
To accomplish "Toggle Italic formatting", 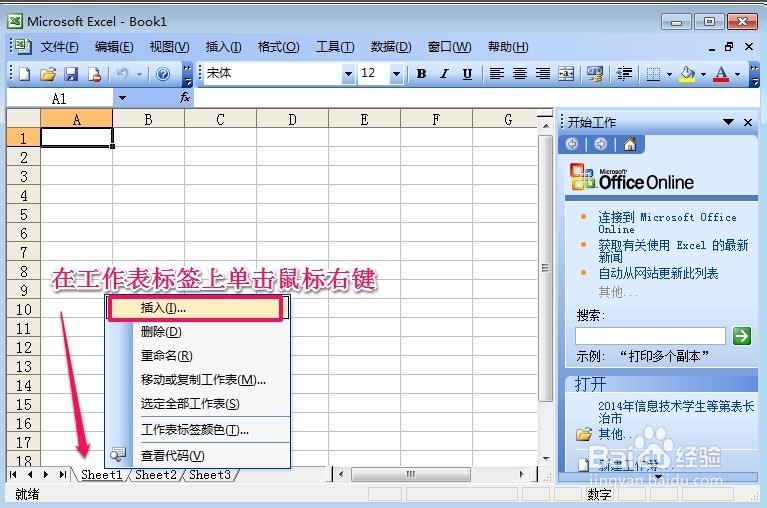I will pyautogui.click(x=444, y=74).
